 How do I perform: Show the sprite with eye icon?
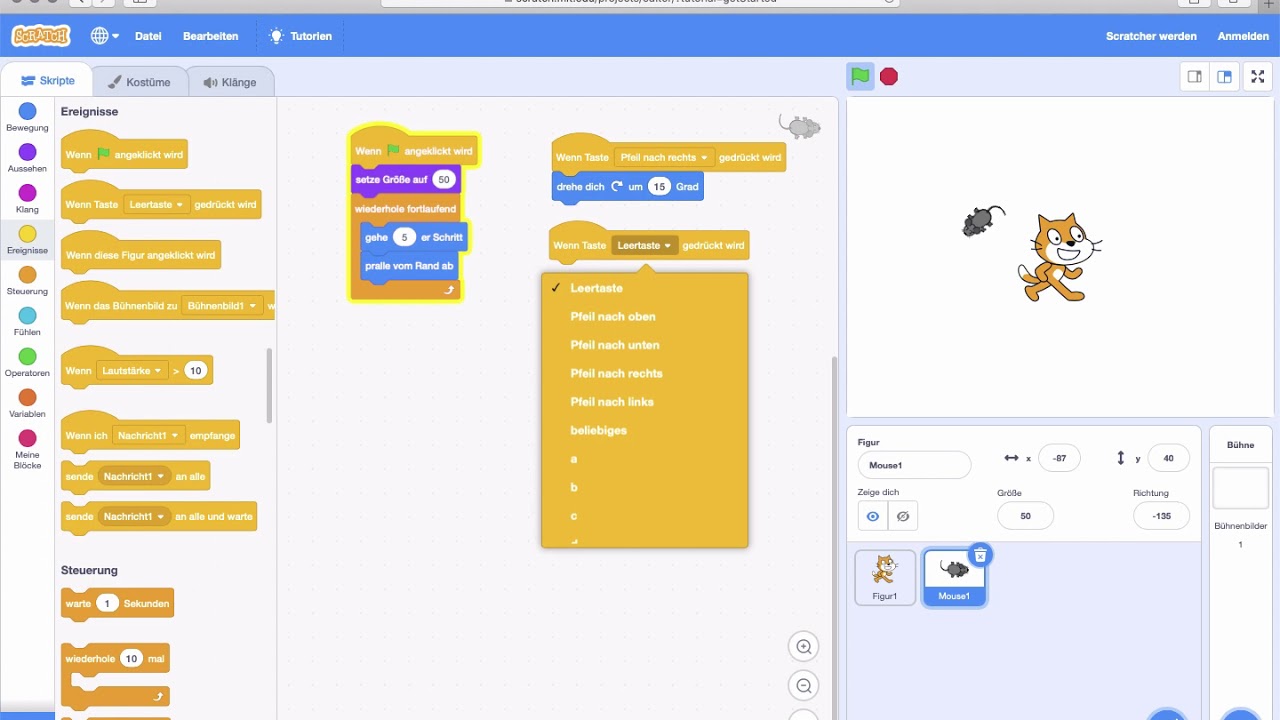click(872, 516)
